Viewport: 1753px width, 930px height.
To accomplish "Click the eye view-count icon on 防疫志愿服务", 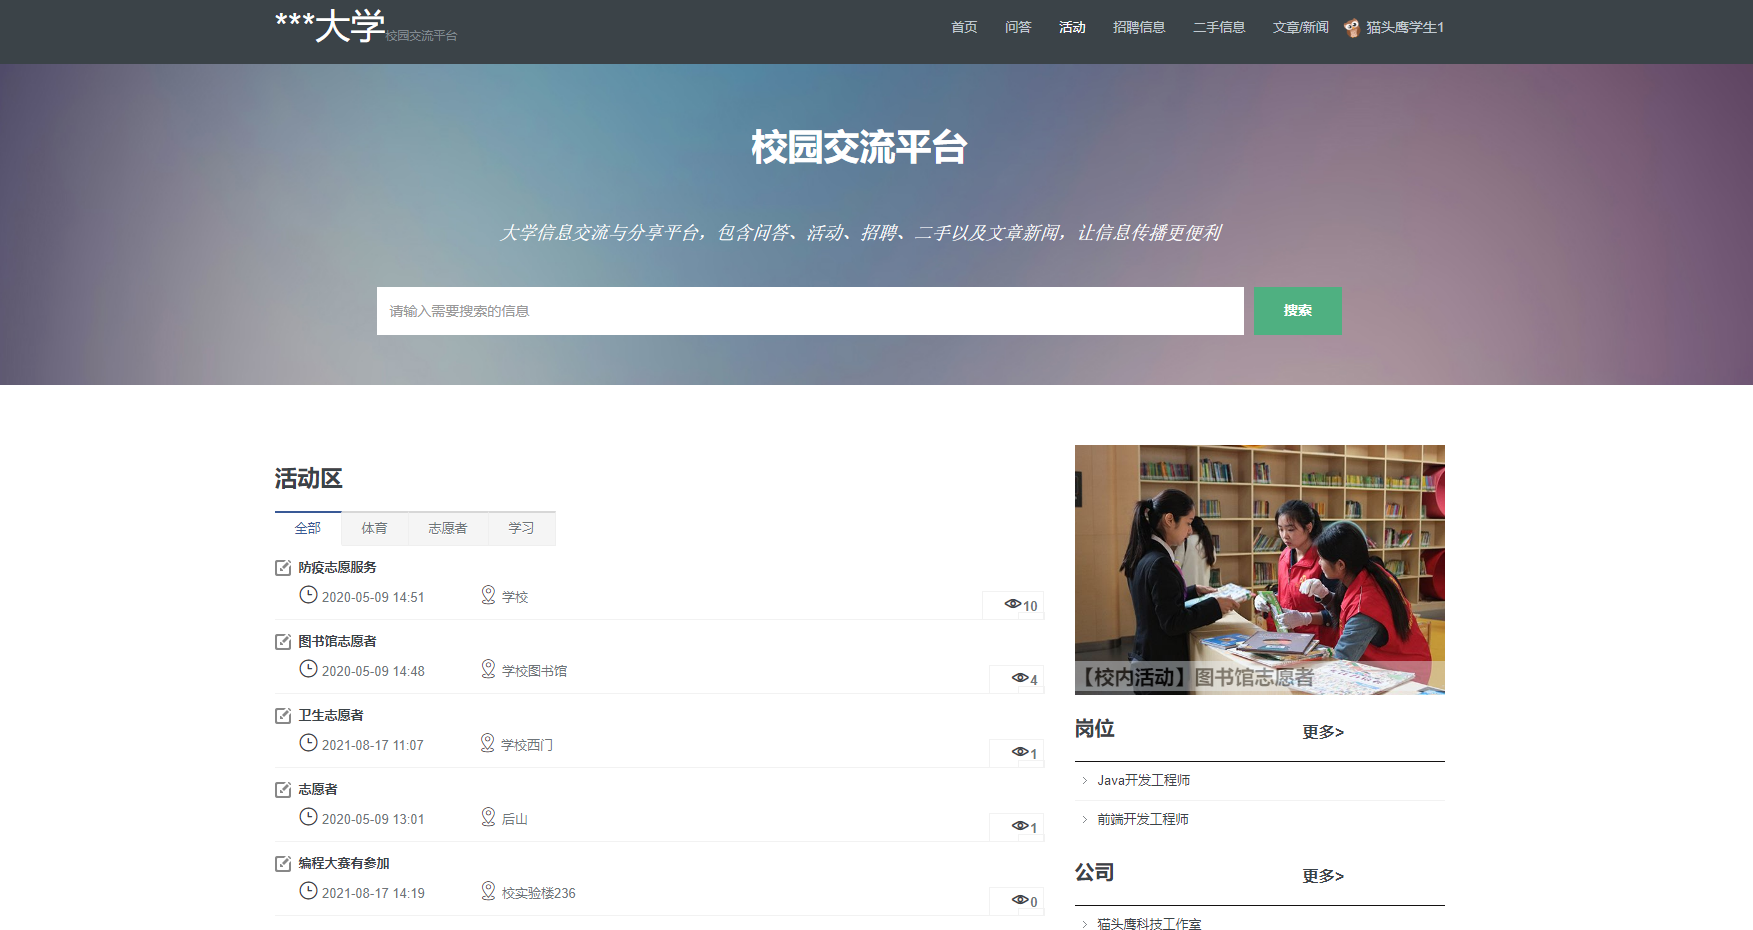I will 1012,604.
